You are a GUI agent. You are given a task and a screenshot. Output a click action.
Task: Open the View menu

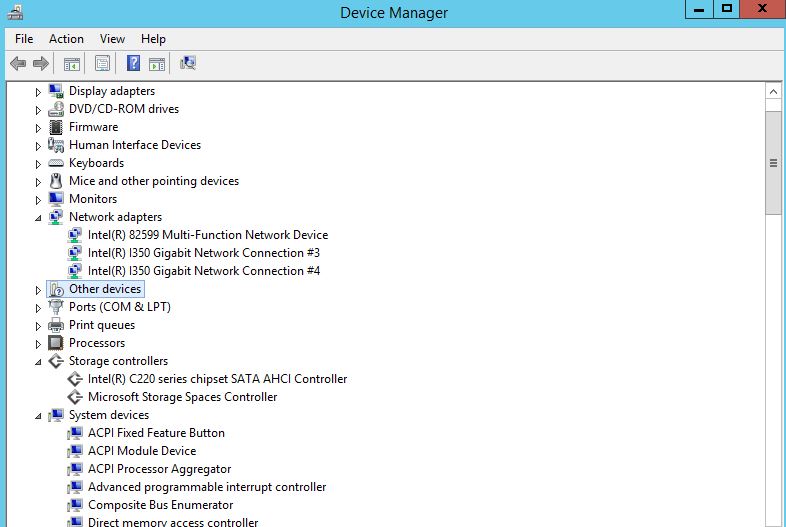coord(112,39)
